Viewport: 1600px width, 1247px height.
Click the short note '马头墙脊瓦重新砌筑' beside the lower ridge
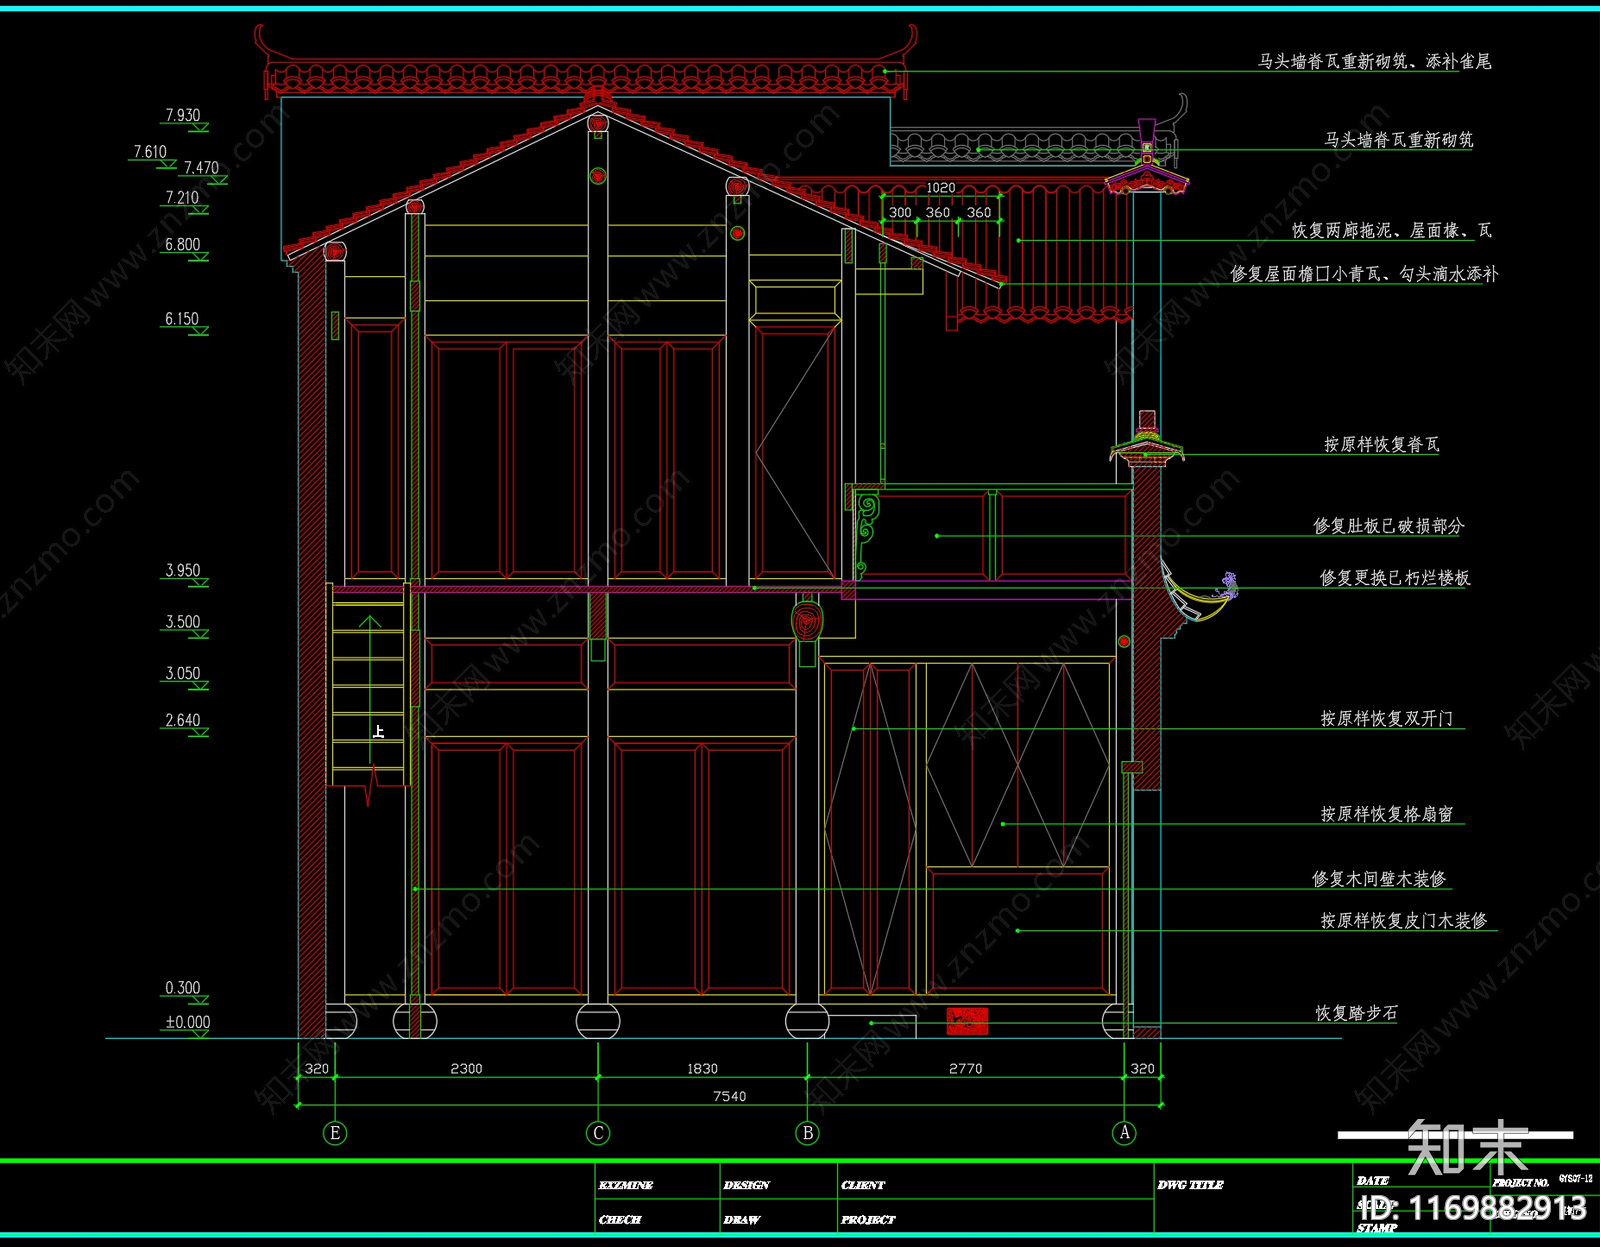(x=1398, y=140)
